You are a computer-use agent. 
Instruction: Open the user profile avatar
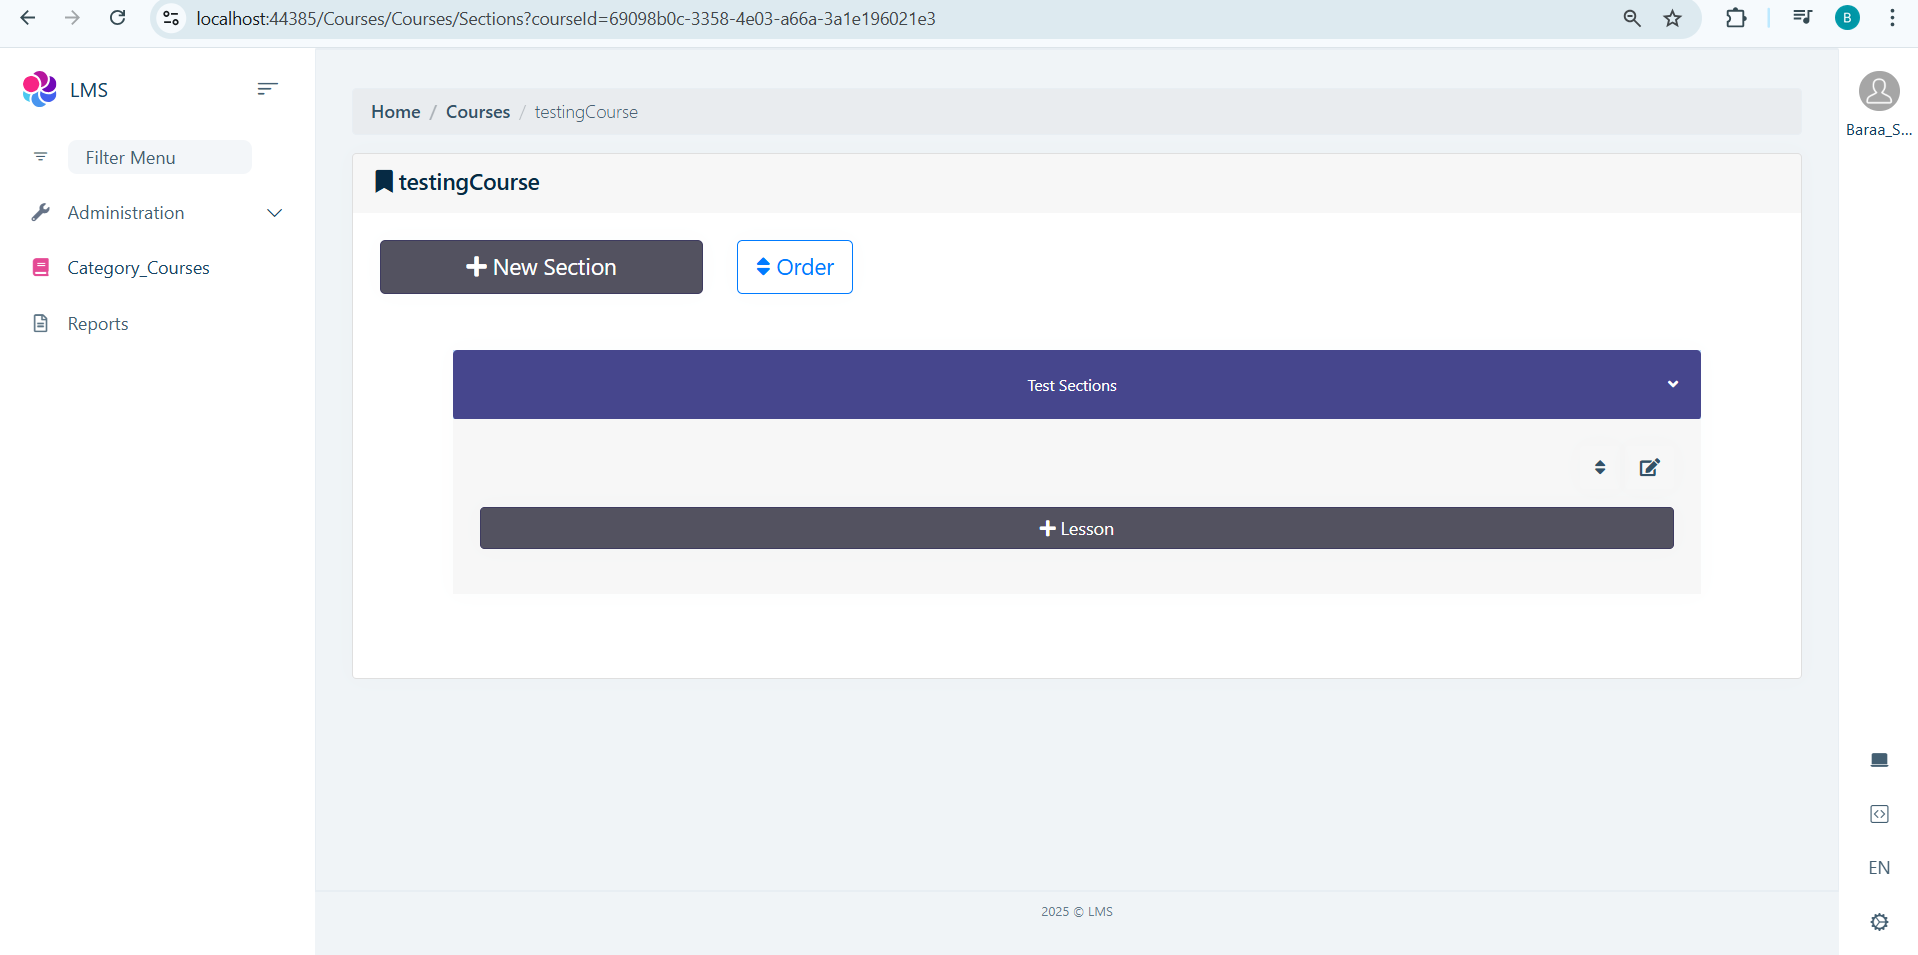(x=1878, y=91)
